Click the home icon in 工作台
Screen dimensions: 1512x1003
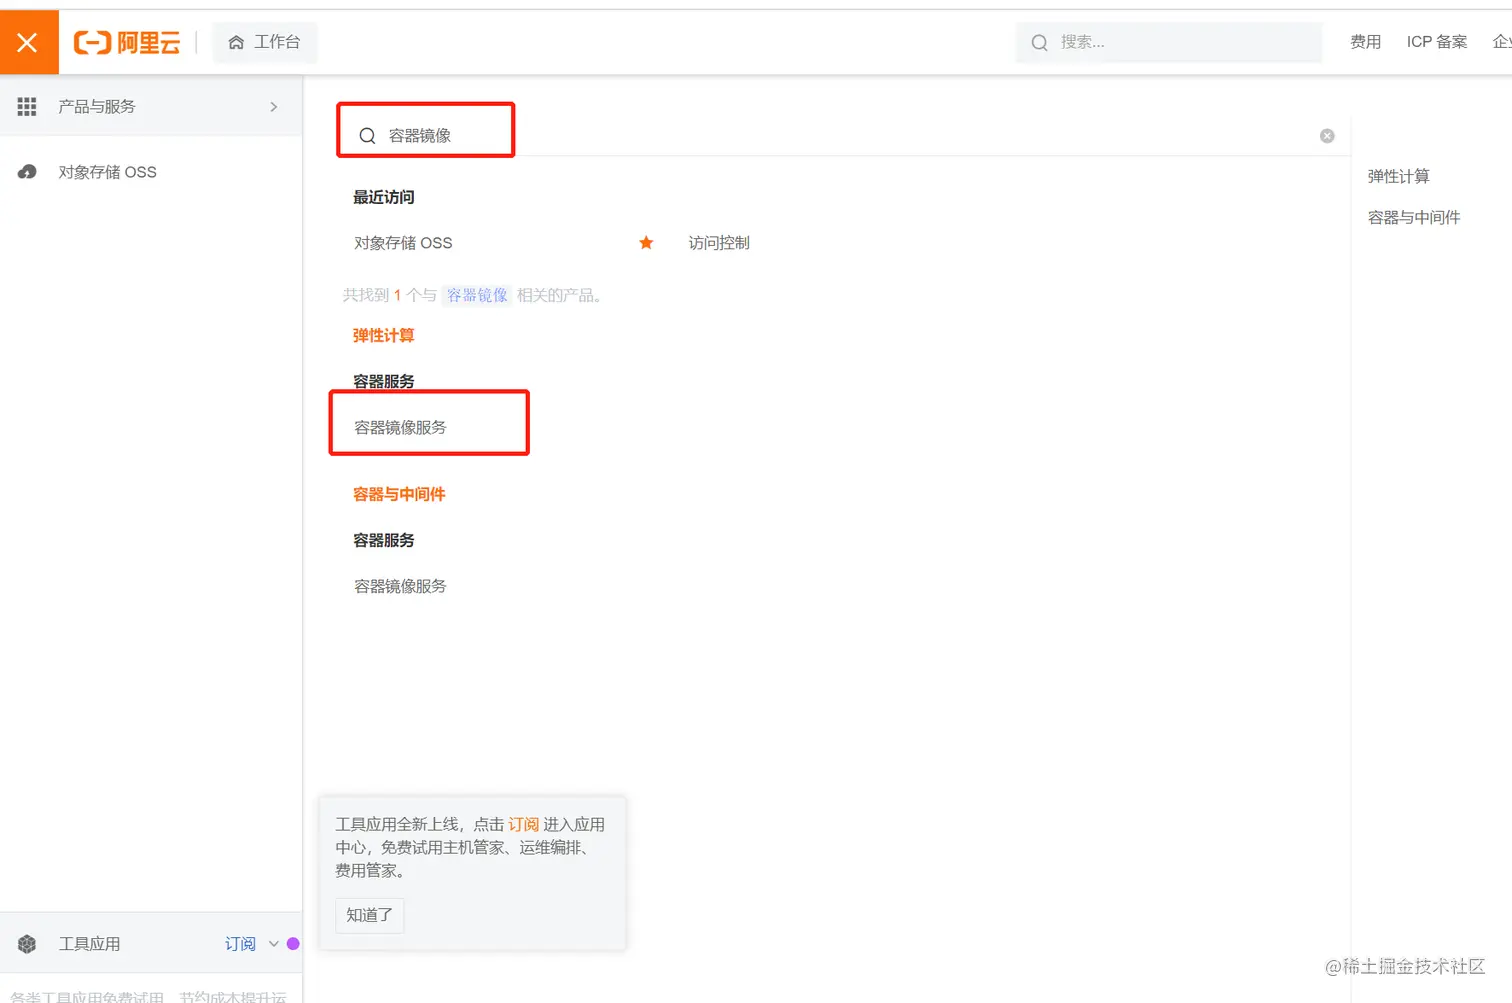point(236,42)
